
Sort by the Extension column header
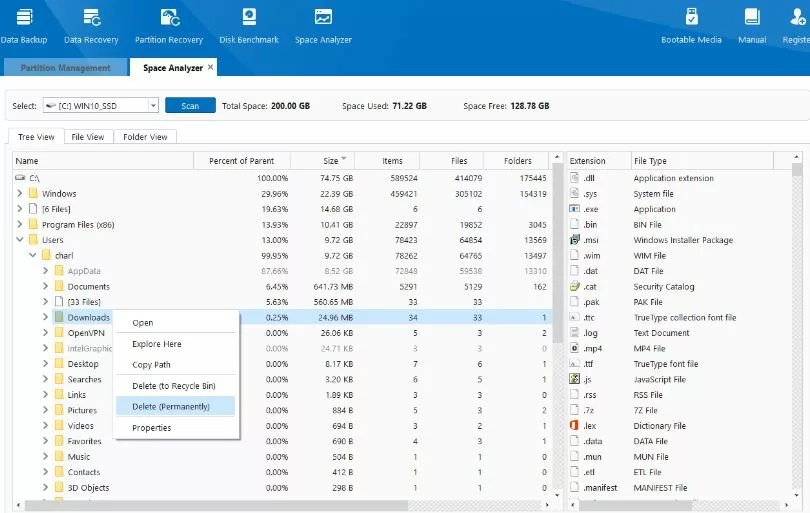[599, 161]
